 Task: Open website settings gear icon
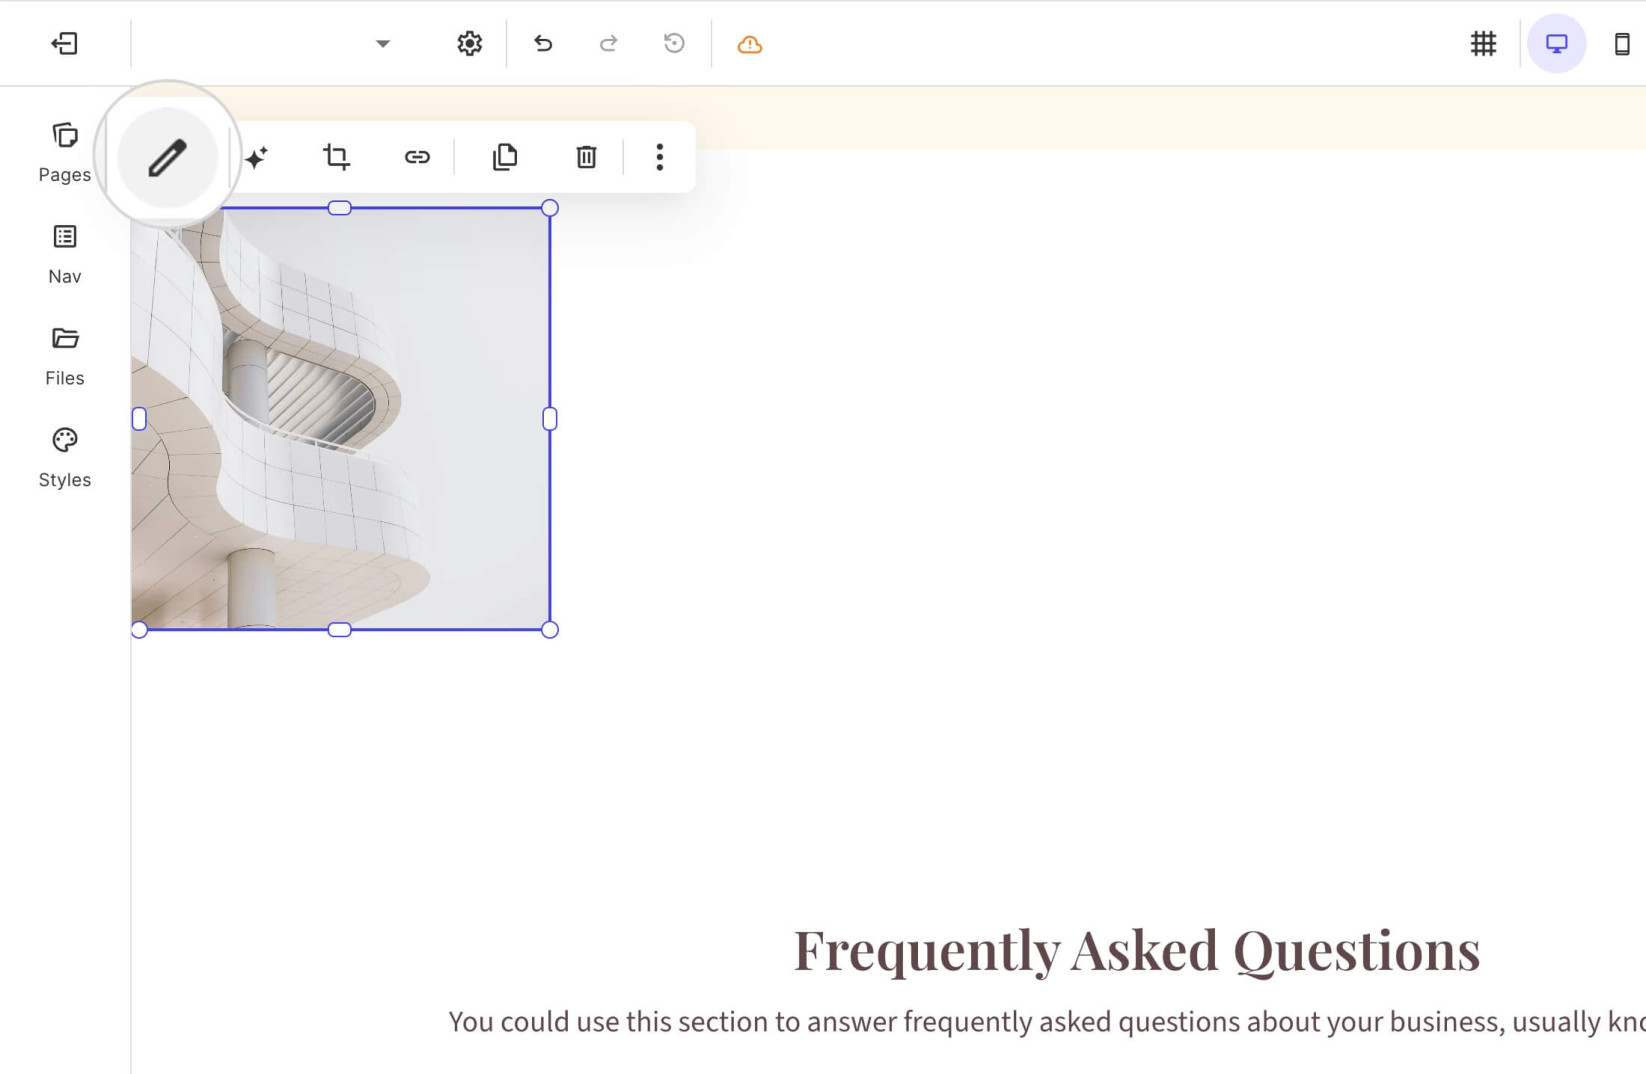pyautogui.click(x=470, y=44)
